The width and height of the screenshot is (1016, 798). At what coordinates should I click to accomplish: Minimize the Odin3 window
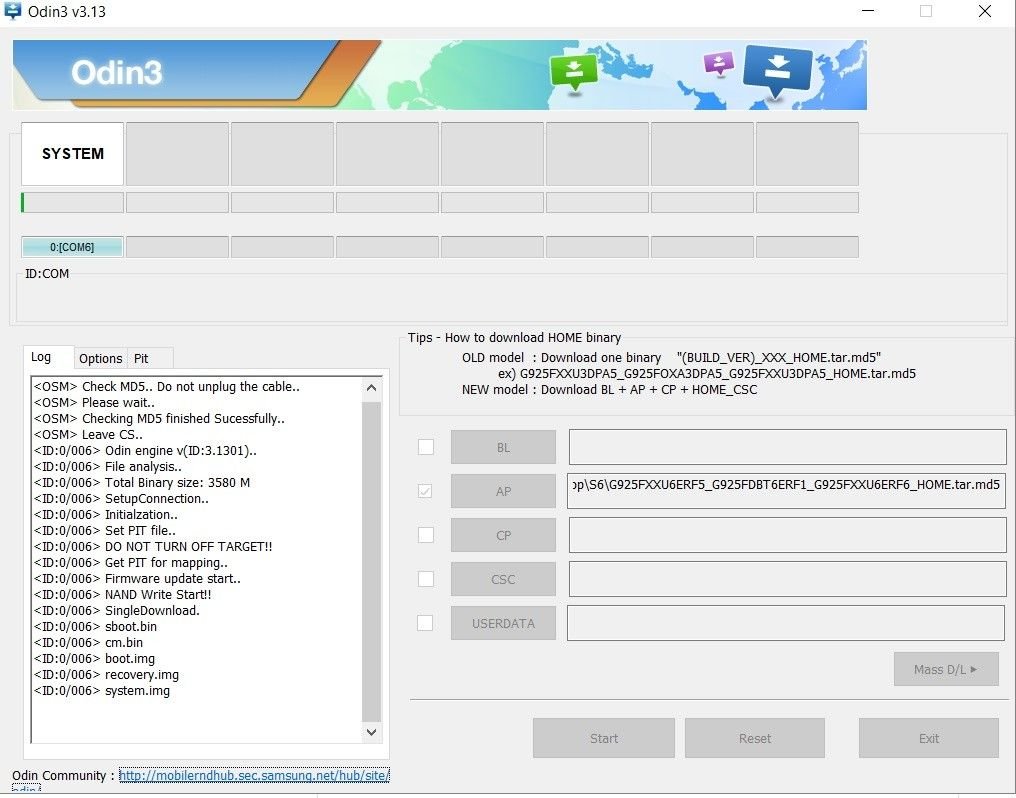[868, 11]
